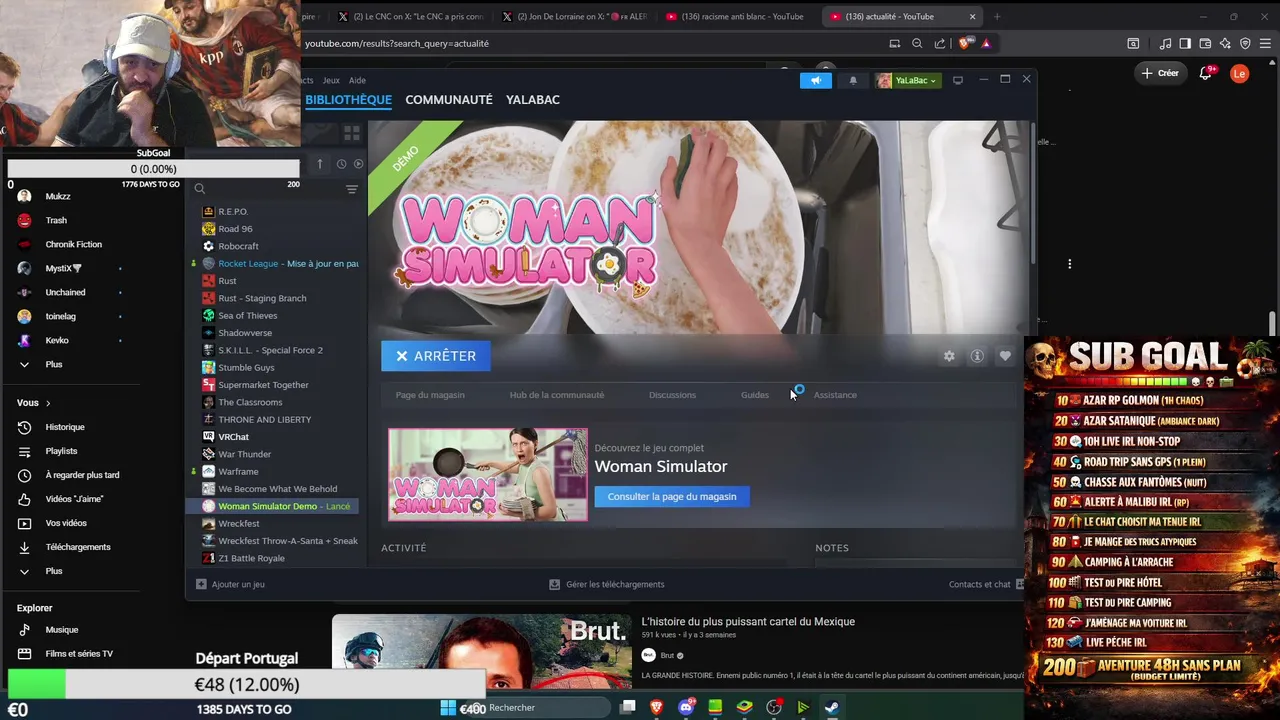Open Task View in Windows taskbar
1280x720 pixels.
pos(628,707)
